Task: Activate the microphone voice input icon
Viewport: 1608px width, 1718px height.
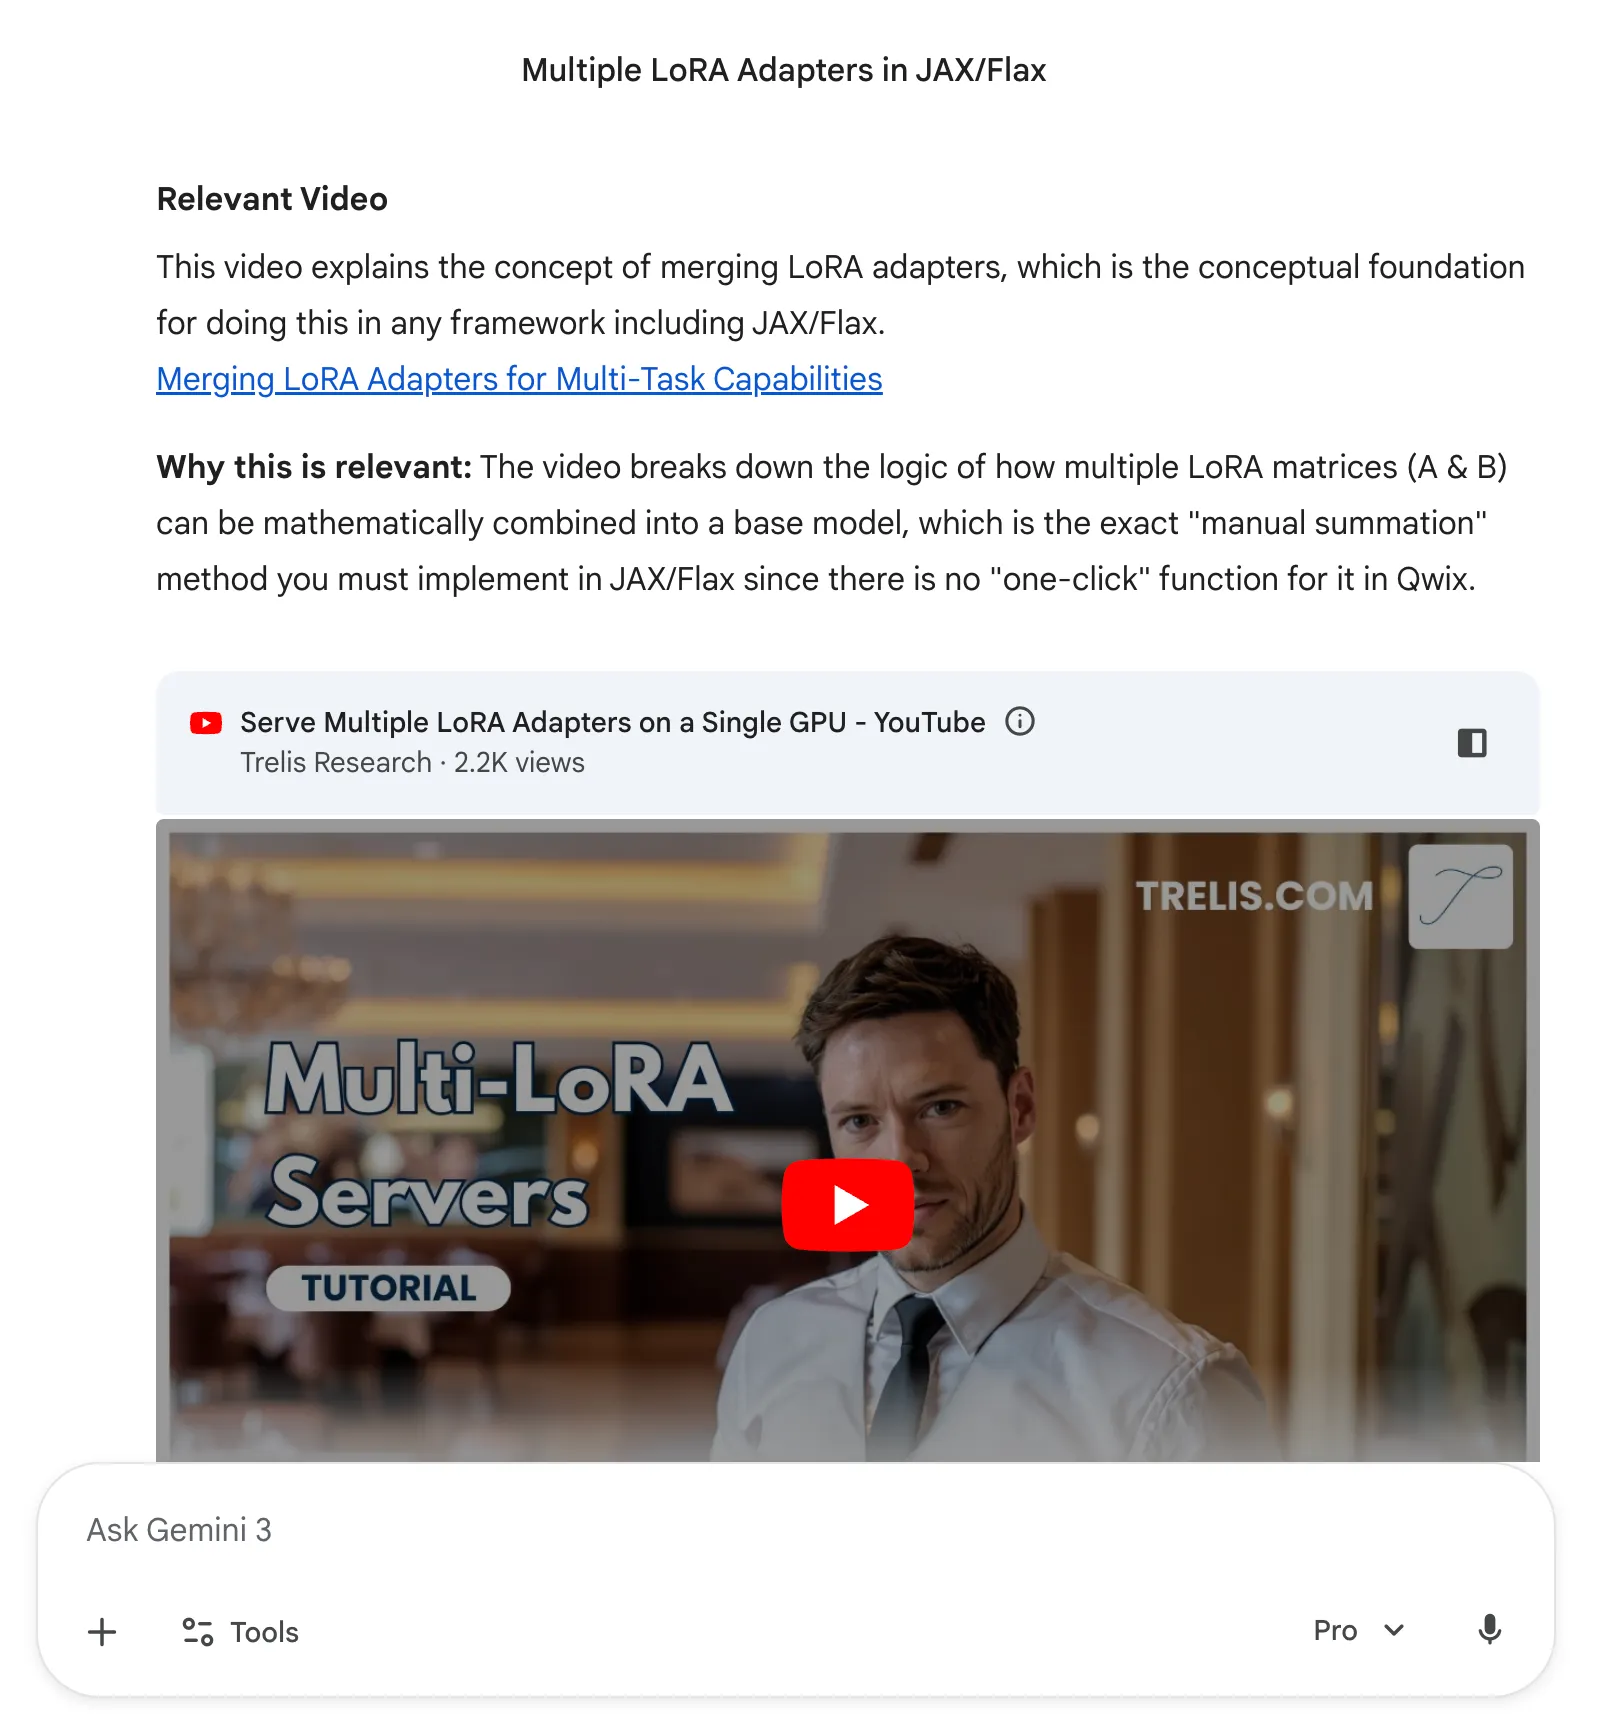Action: pos(1489,1630)
